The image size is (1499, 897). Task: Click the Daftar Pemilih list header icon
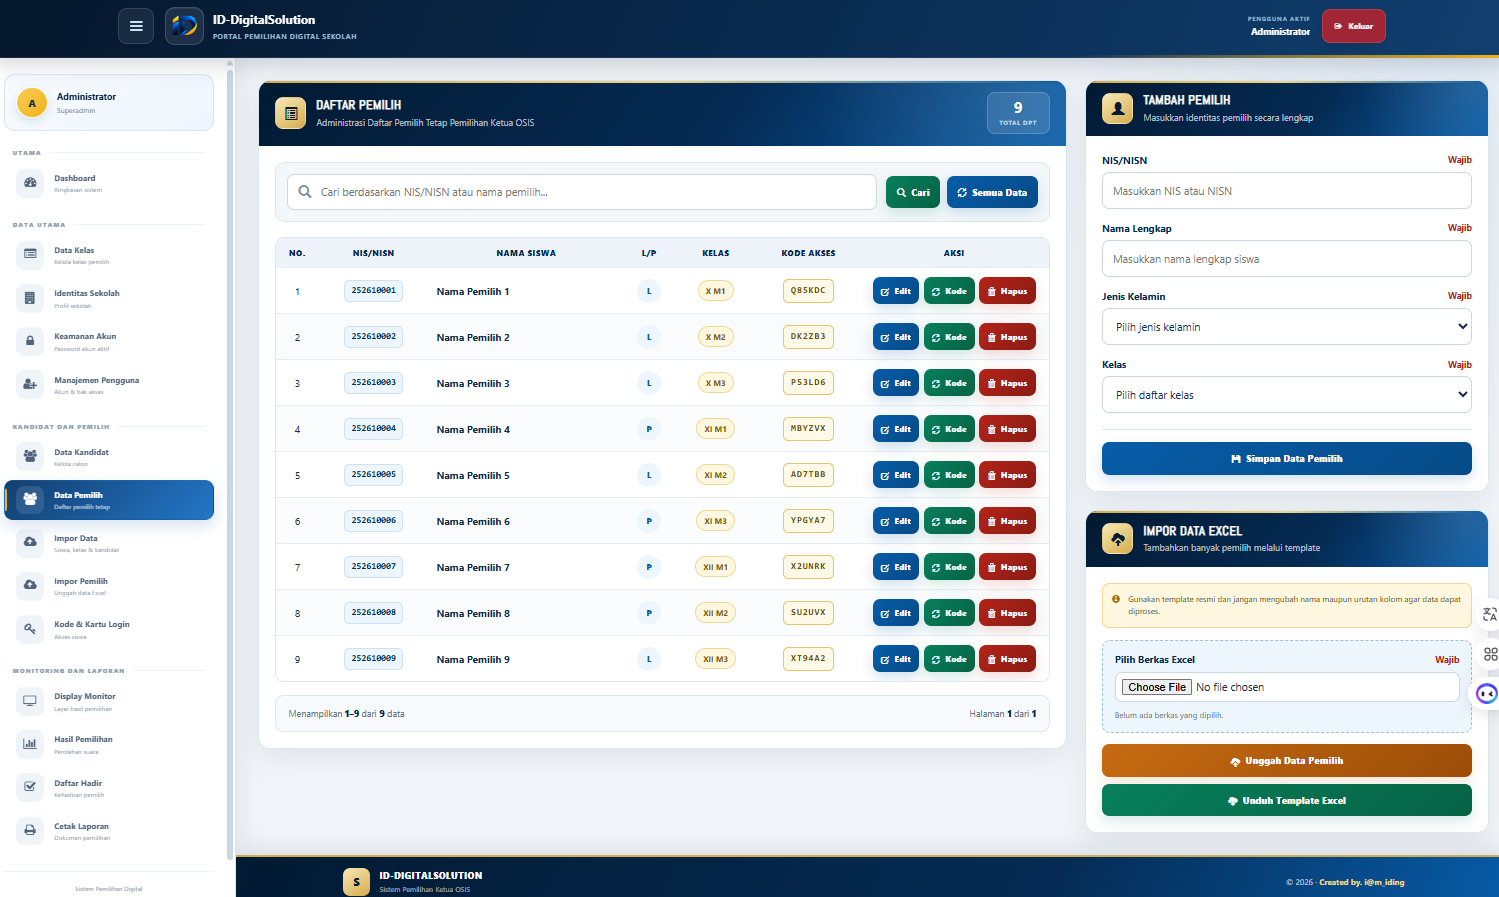291,113
